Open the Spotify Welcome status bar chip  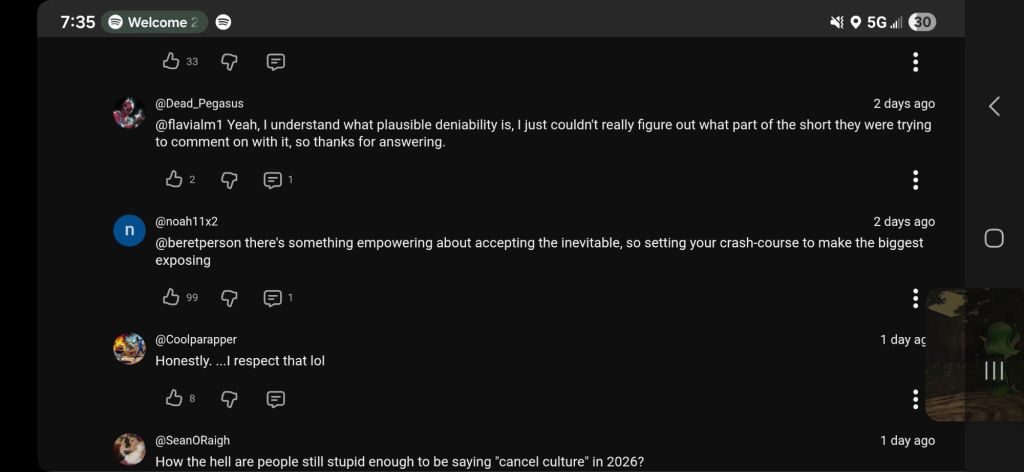(x=153, y=22)
